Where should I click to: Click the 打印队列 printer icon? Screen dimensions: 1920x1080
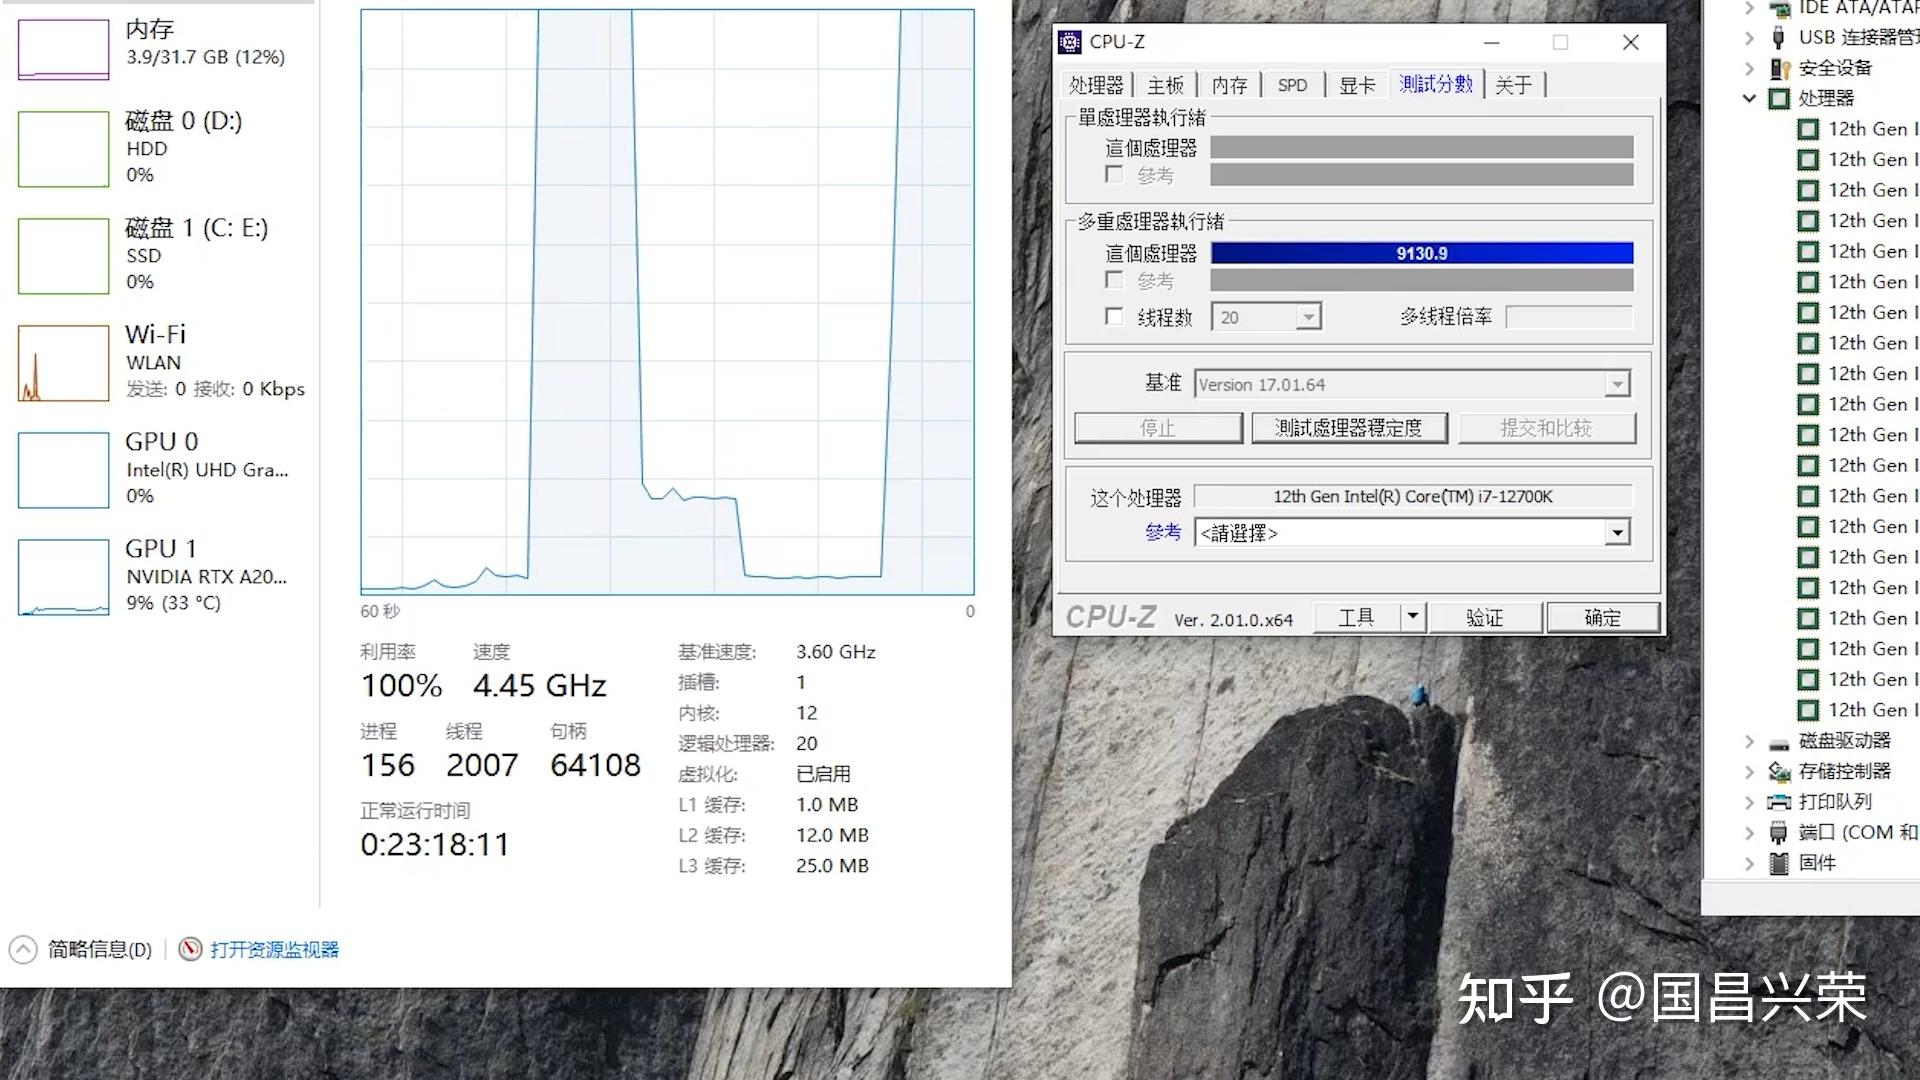1779,802
